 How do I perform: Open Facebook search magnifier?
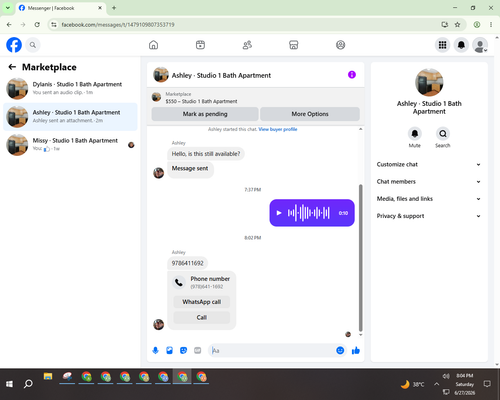33,45
